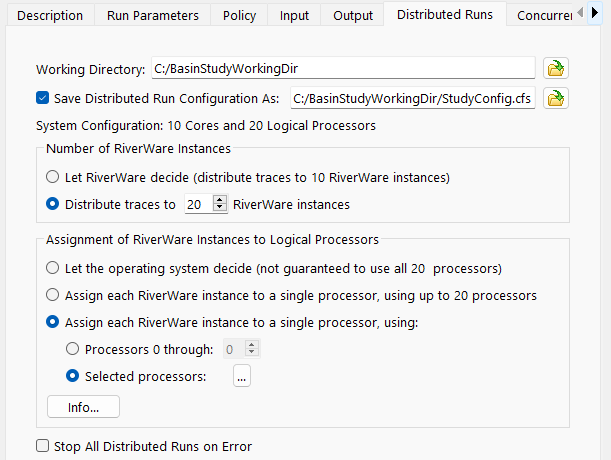Open the Description tab
611x460 pixels.
pyautogui.click(x=51, y=15)
